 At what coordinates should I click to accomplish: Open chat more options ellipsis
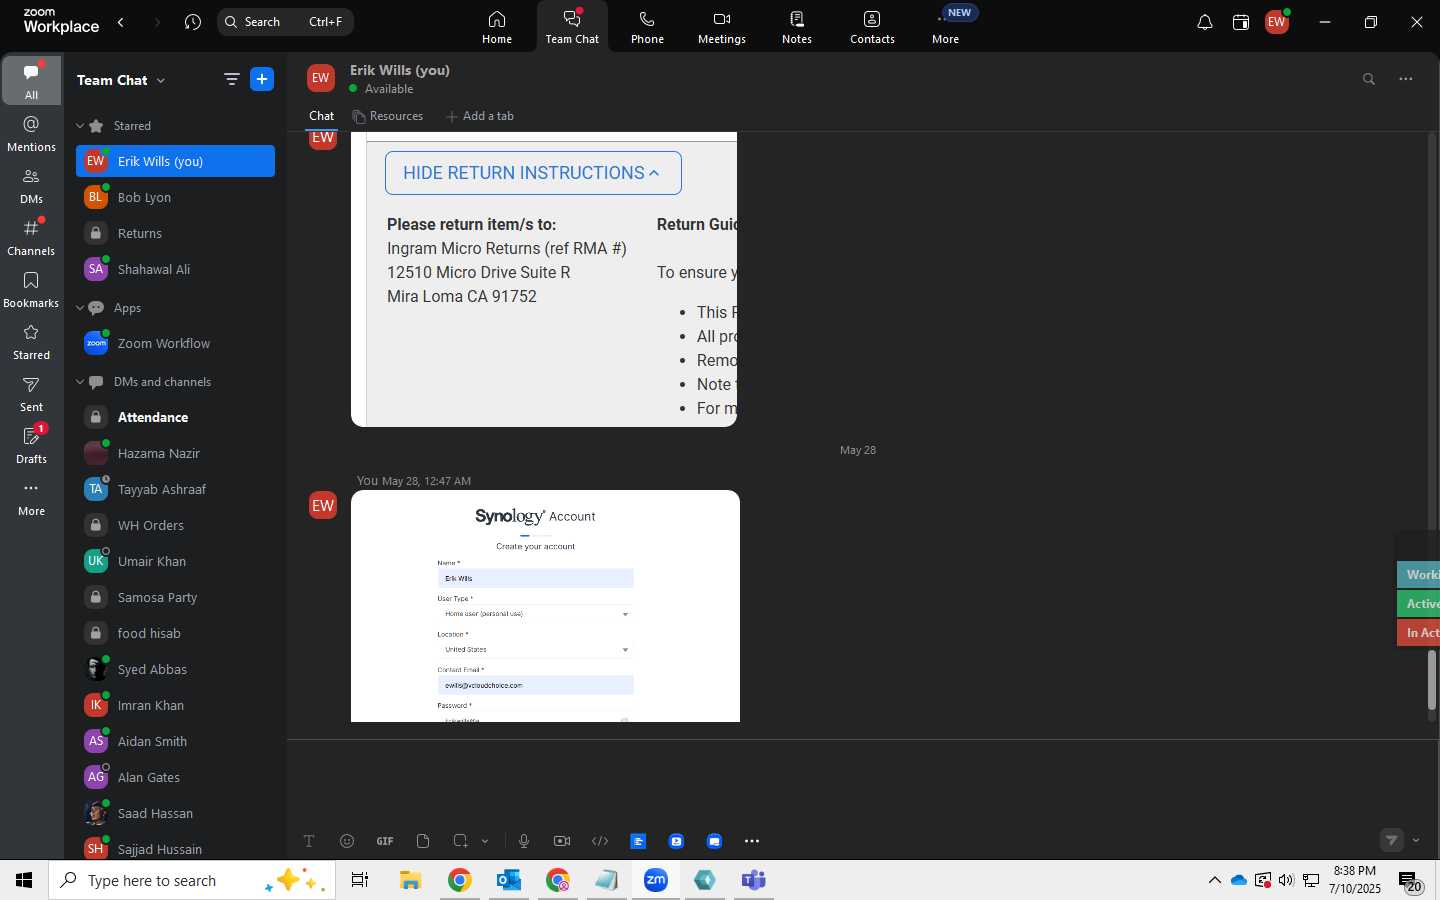(1406, 79)
